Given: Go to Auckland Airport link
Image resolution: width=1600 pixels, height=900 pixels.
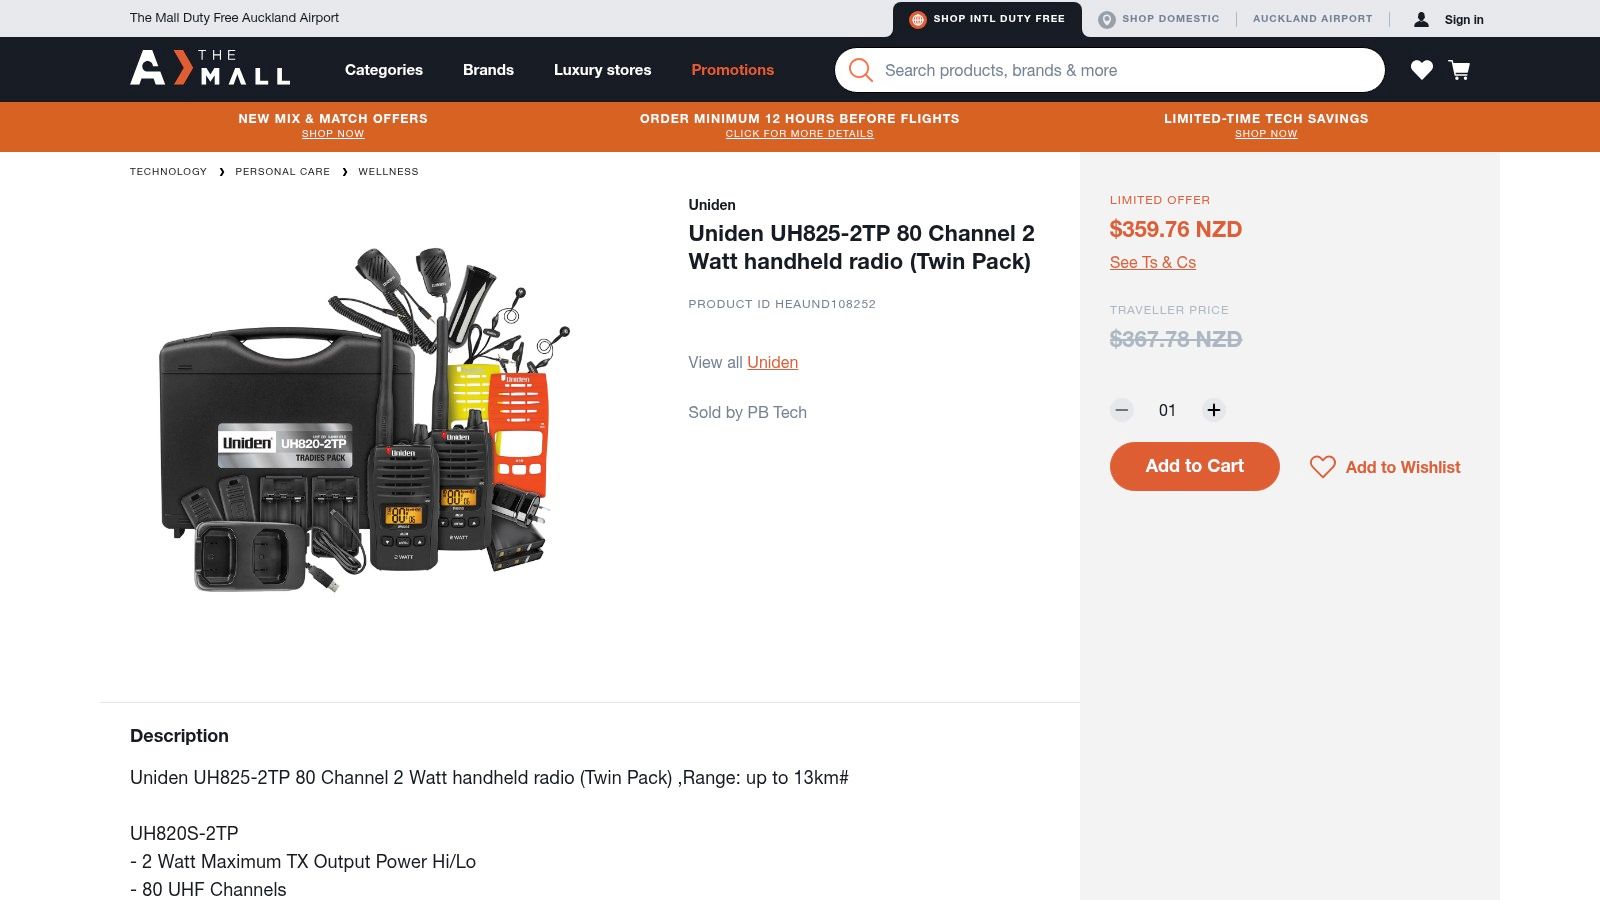Looking at the screenshot, I should (1312, 19).
